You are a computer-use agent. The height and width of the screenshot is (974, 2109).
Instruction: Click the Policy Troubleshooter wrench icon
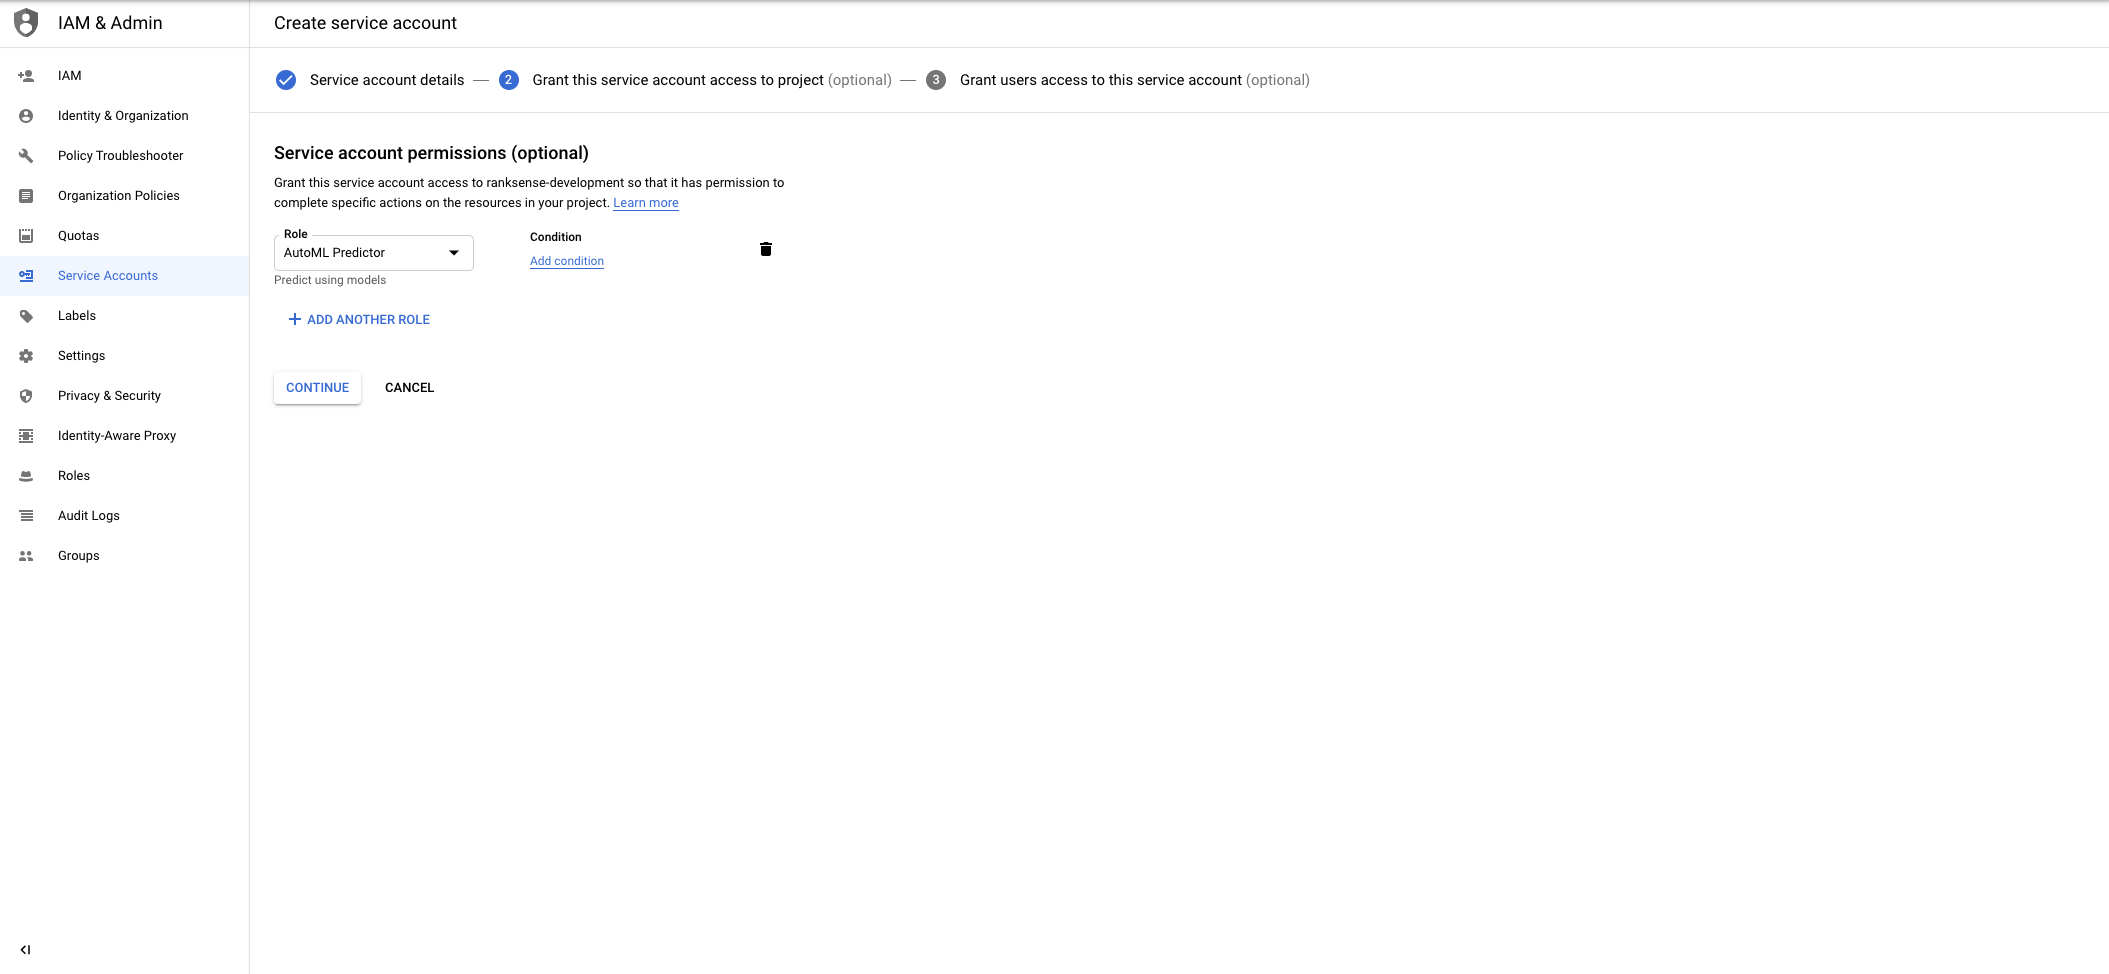coord(26,156)
